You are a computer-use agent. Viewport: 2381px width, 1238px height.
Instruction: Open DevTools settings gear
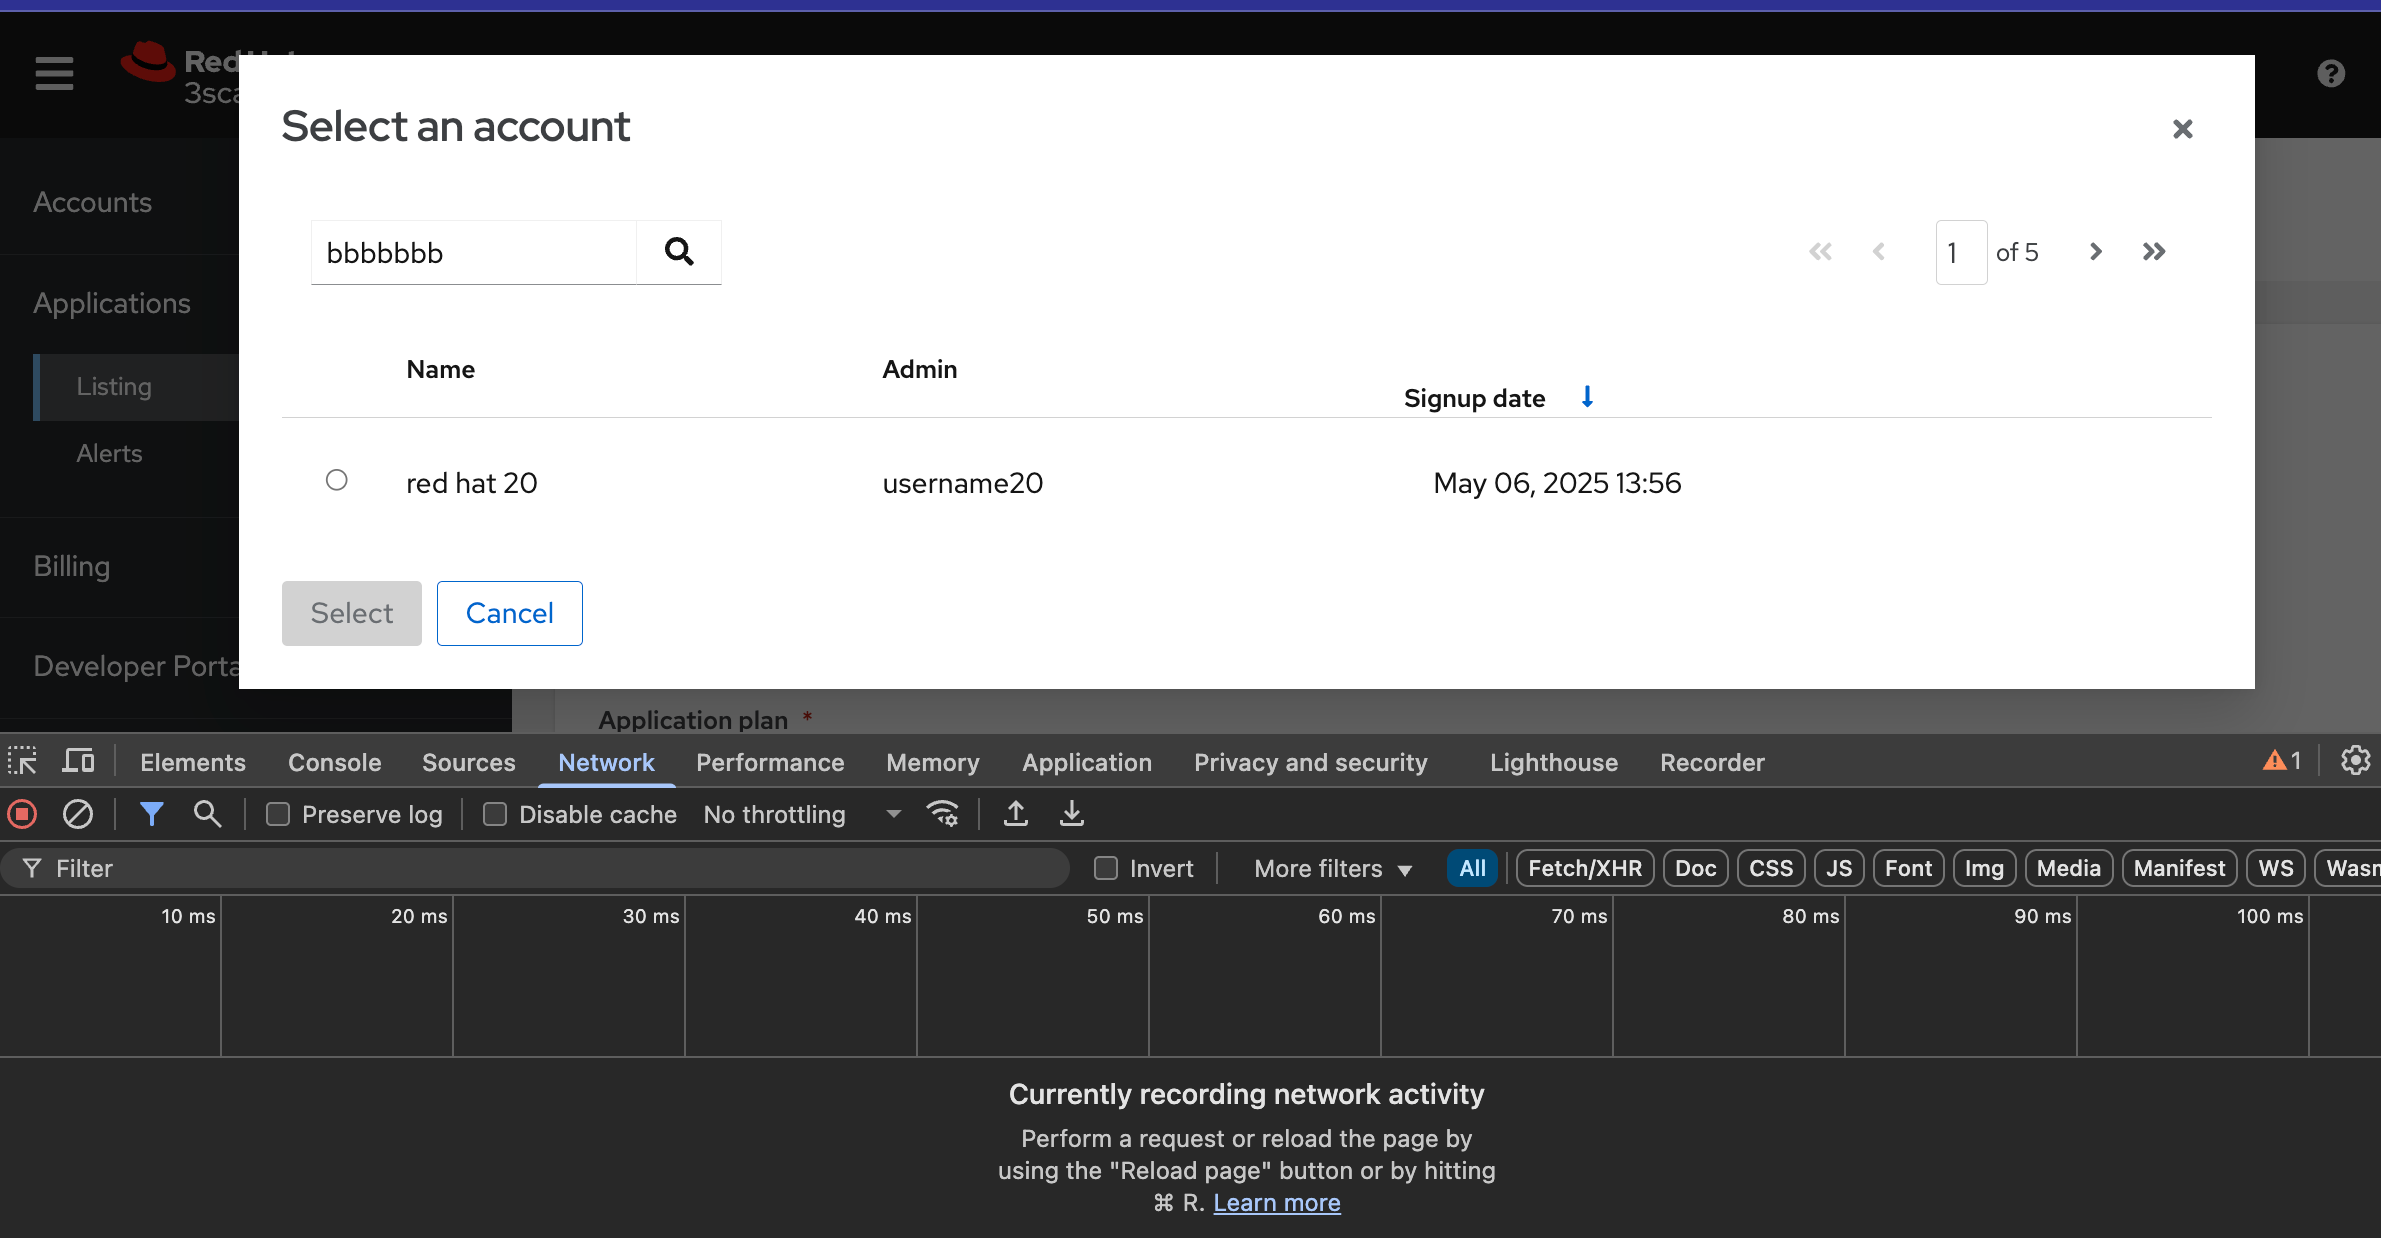pyautogui.click(x=2355, y=761)
